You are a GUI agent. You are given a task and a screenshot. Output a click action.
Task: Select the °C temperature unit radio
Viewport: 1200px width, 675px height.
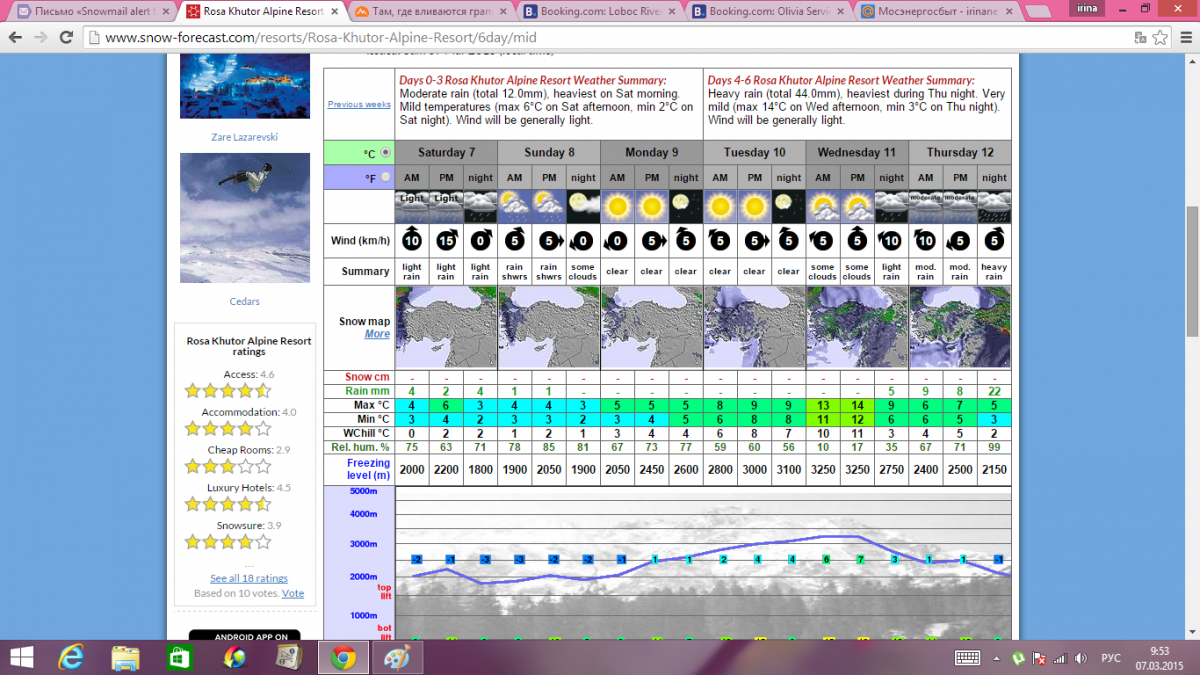(386, 153)
